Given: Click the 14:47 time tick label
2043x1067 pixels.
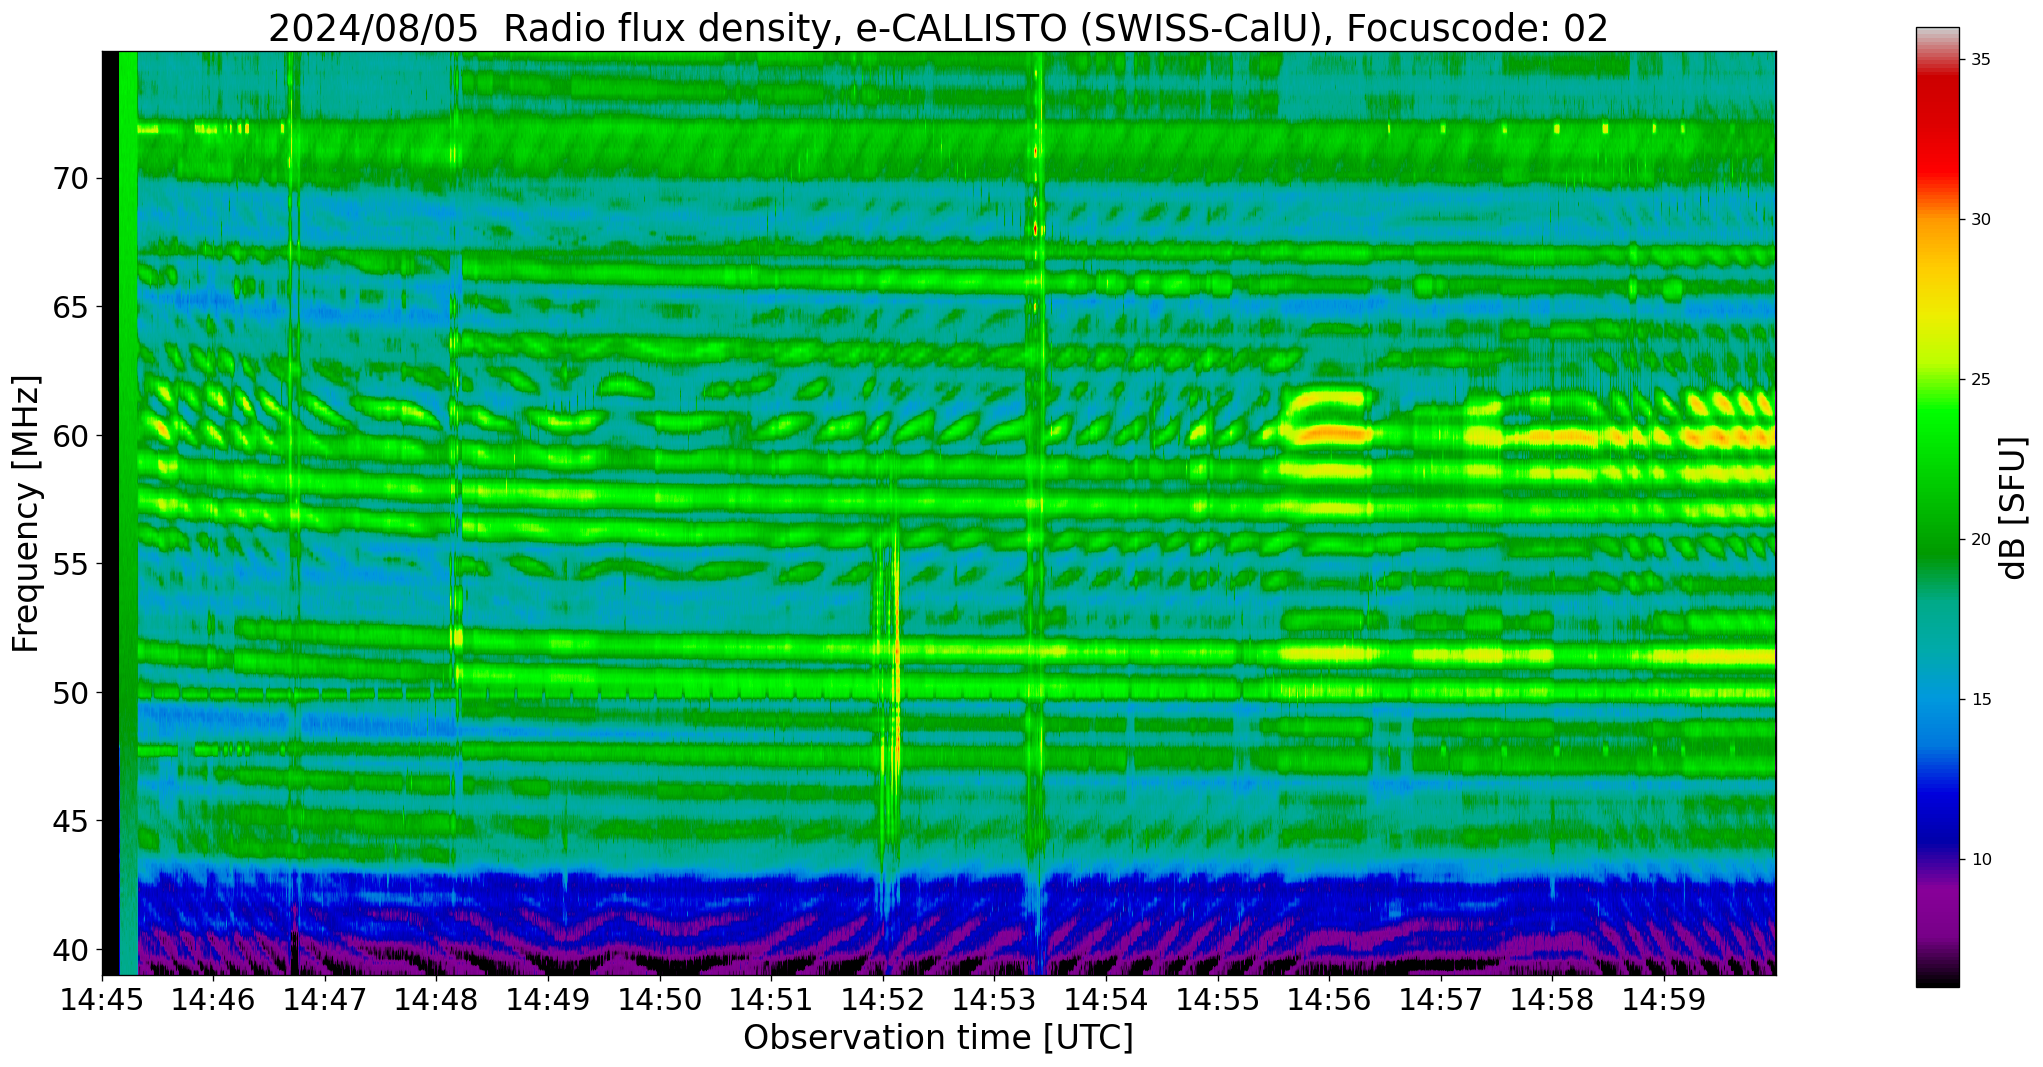Looking at the screenshot, I should pos(325,999).
